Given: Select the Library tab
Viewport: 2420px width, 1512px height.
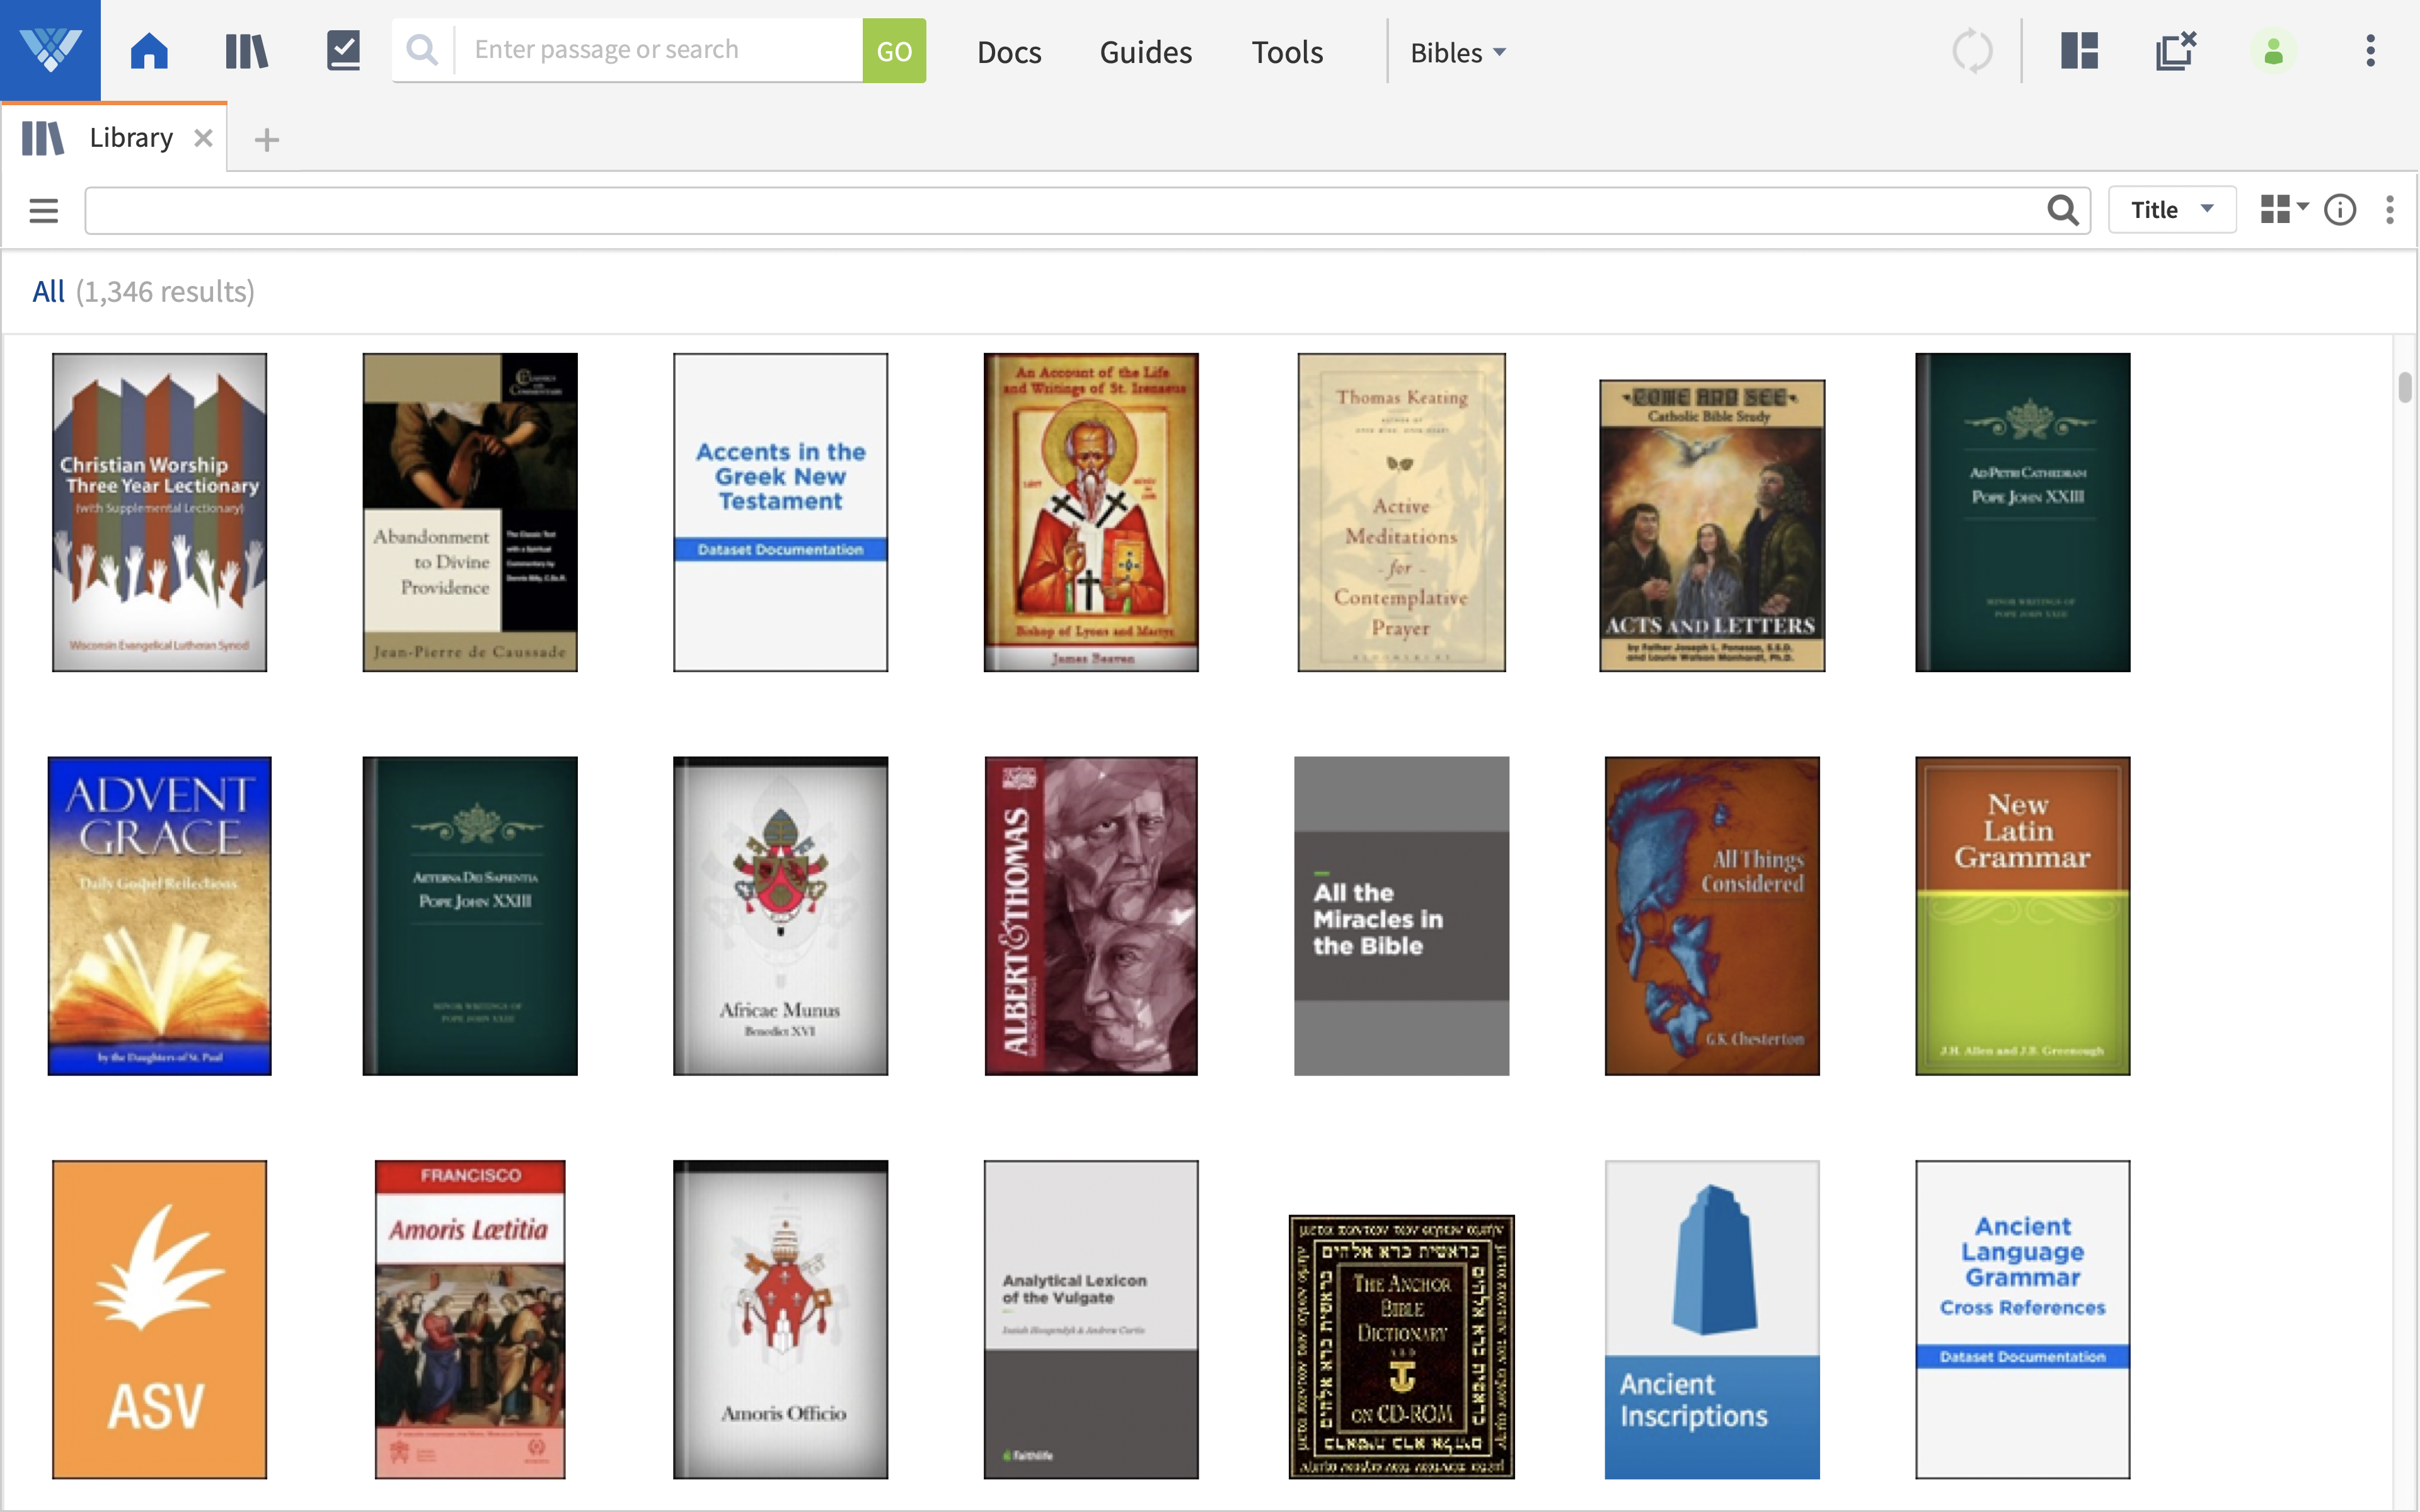Looking at the screenshot, I should (114, 137).
